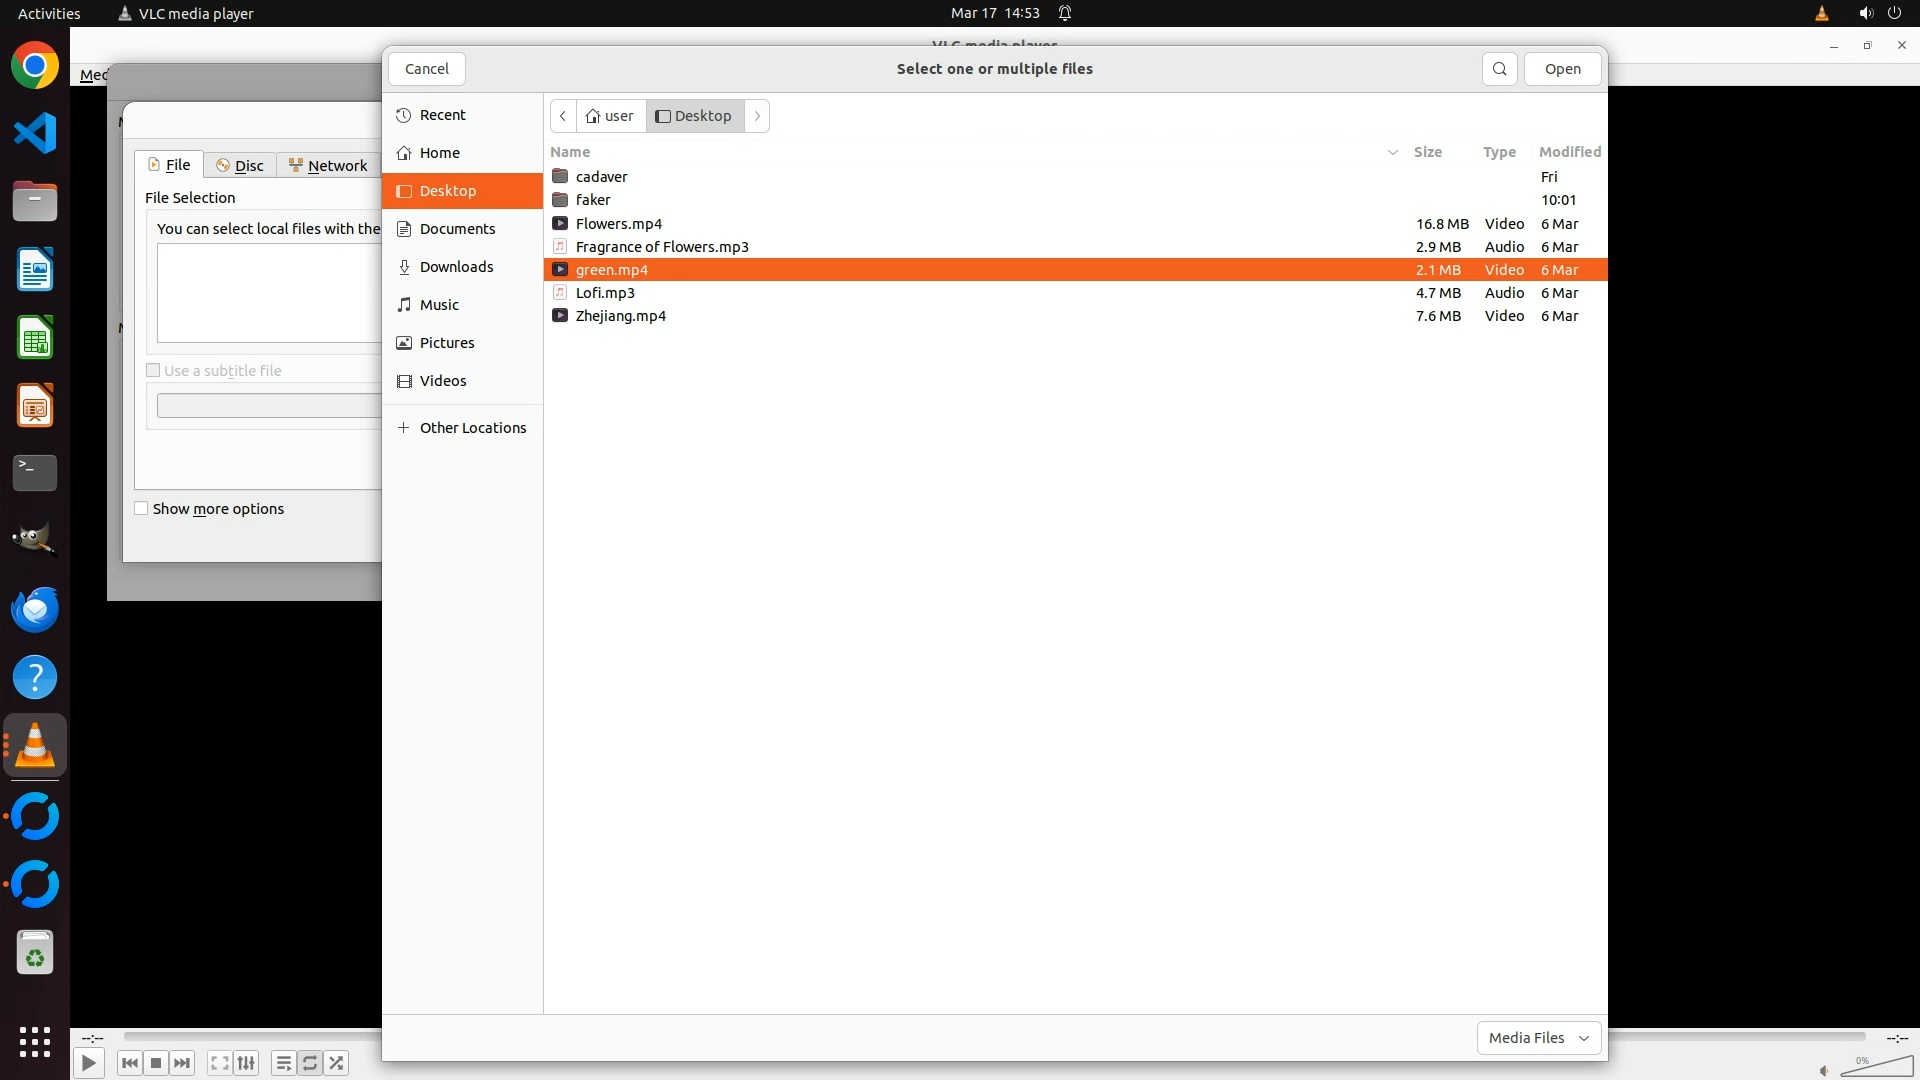Open extended settings equalizer icon
Screen dimensions: 1920x1080
[247, 1063]
